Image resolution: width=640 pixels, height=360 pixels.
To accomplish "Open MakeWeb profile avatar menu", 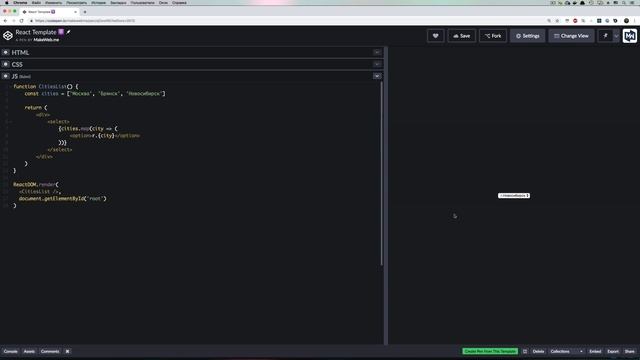I will pyautogui.click(x=630, y=36).
